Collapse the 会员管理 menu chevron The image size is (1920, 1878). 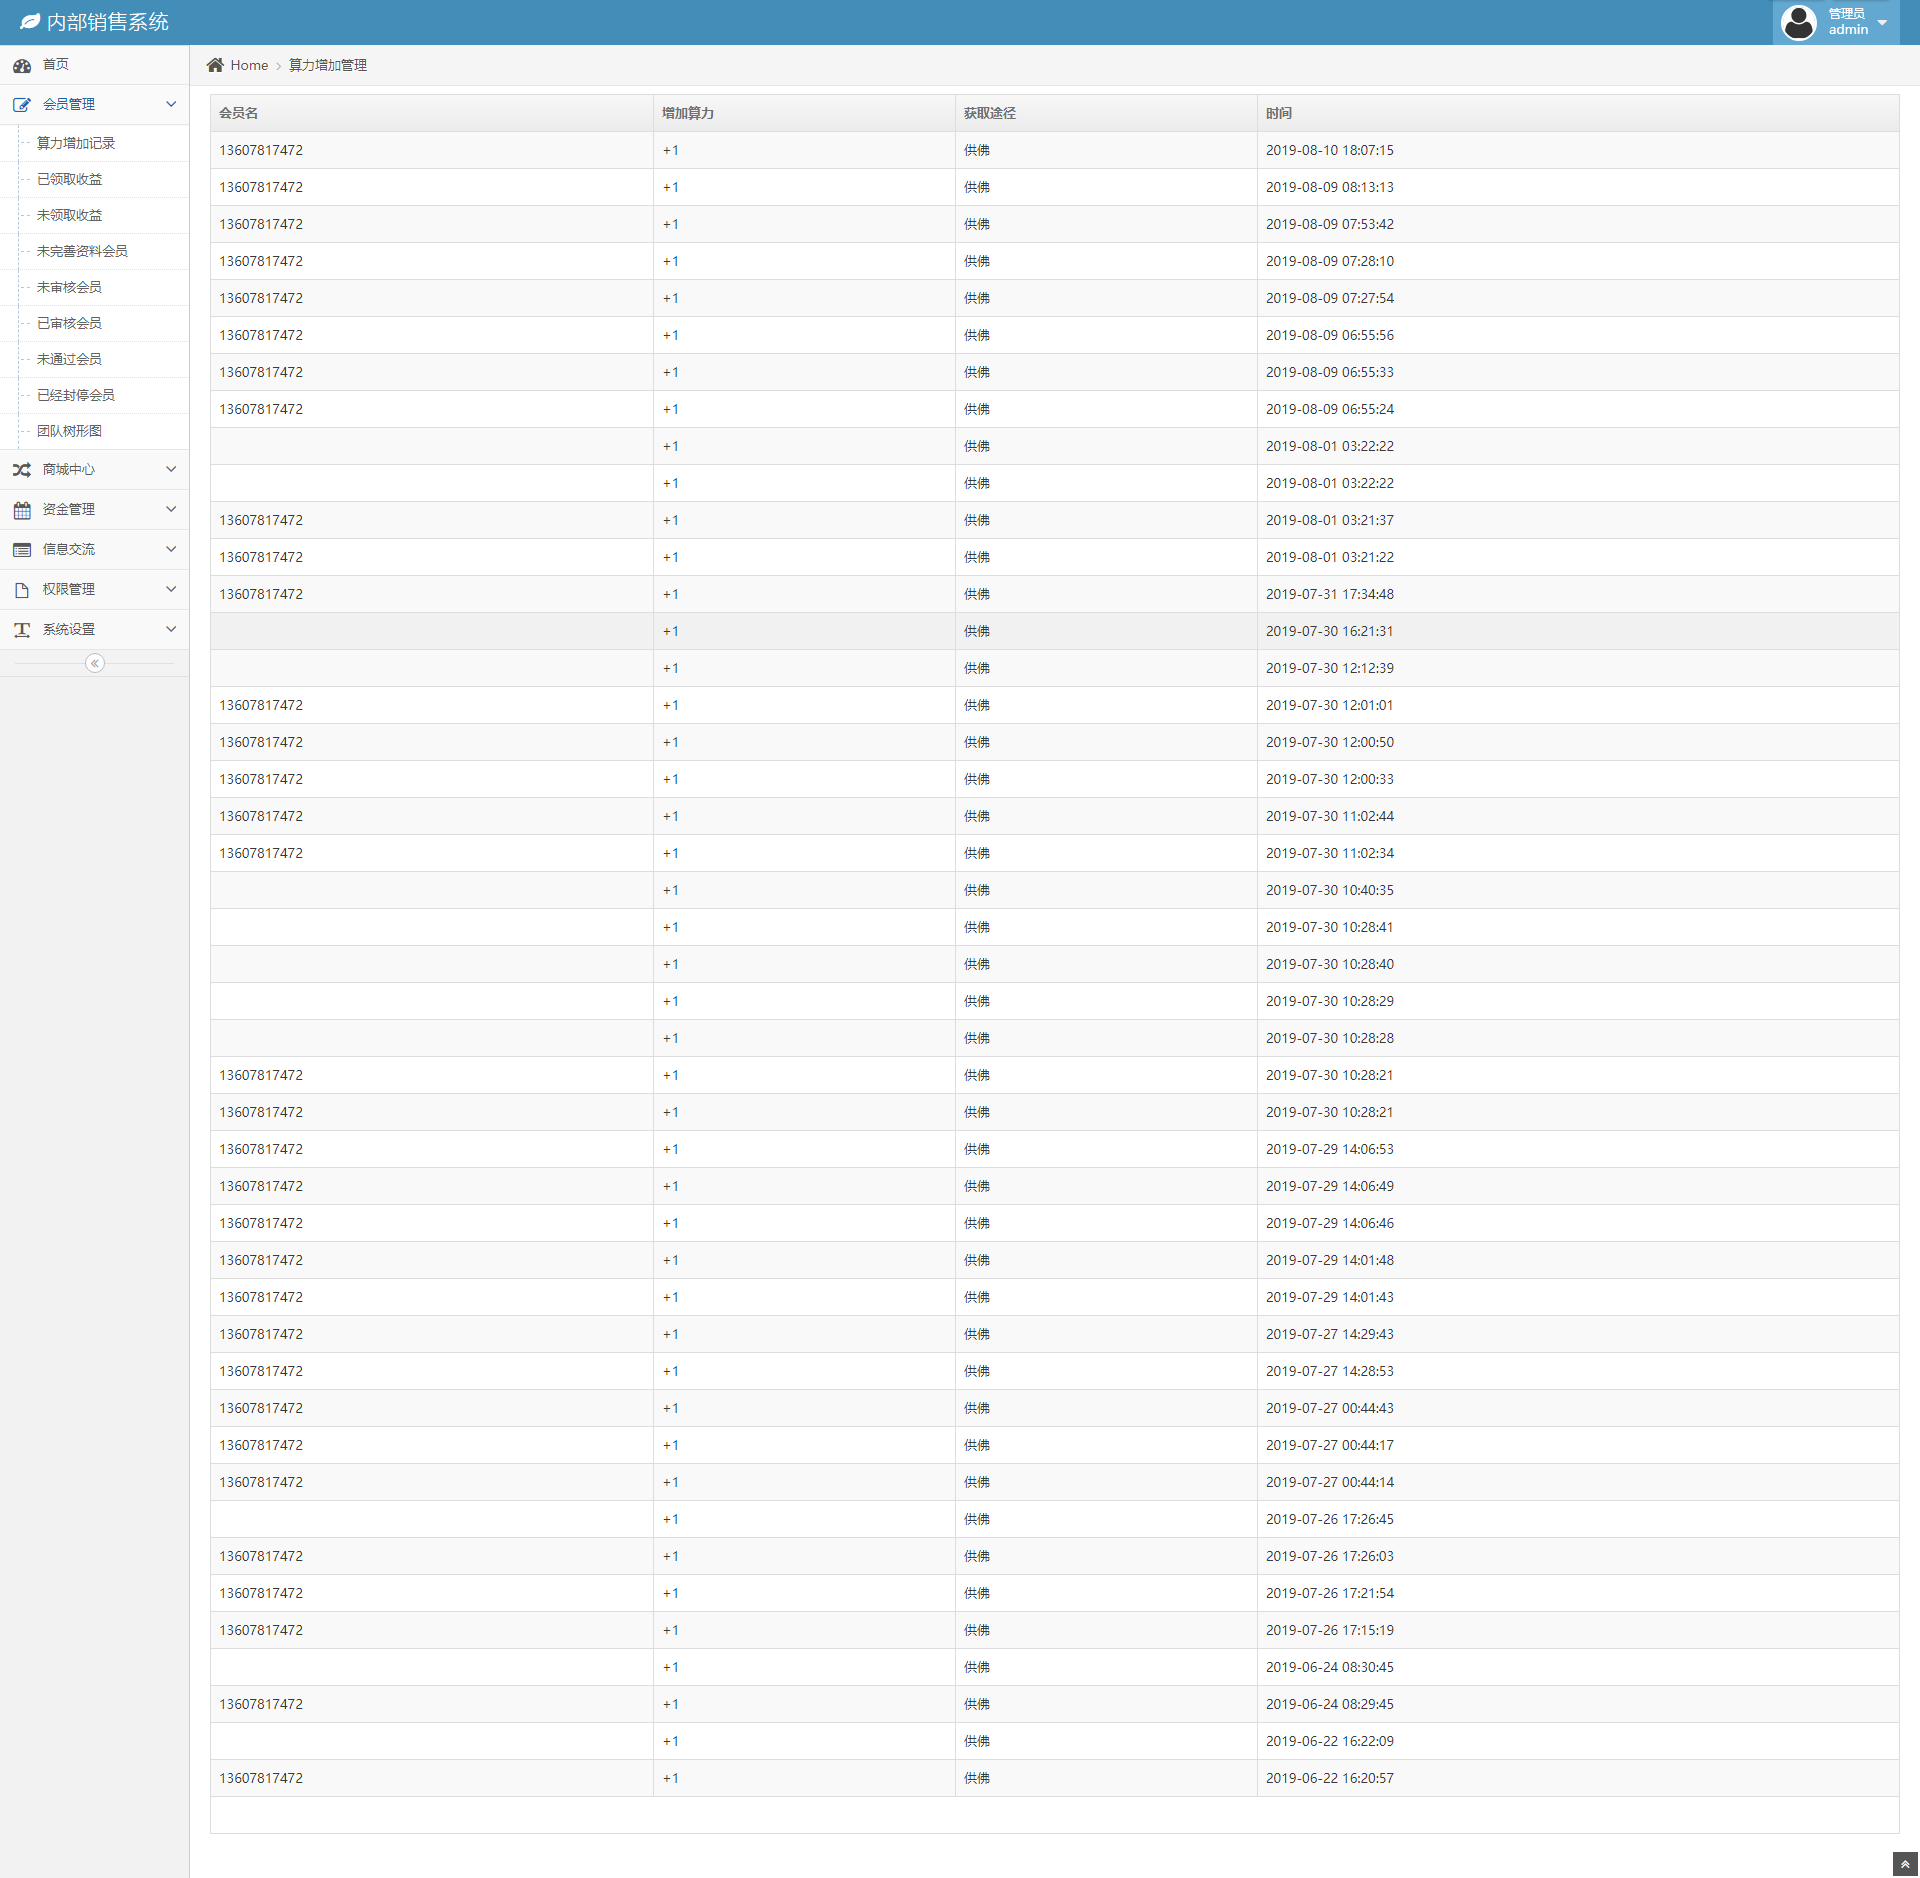171,104
